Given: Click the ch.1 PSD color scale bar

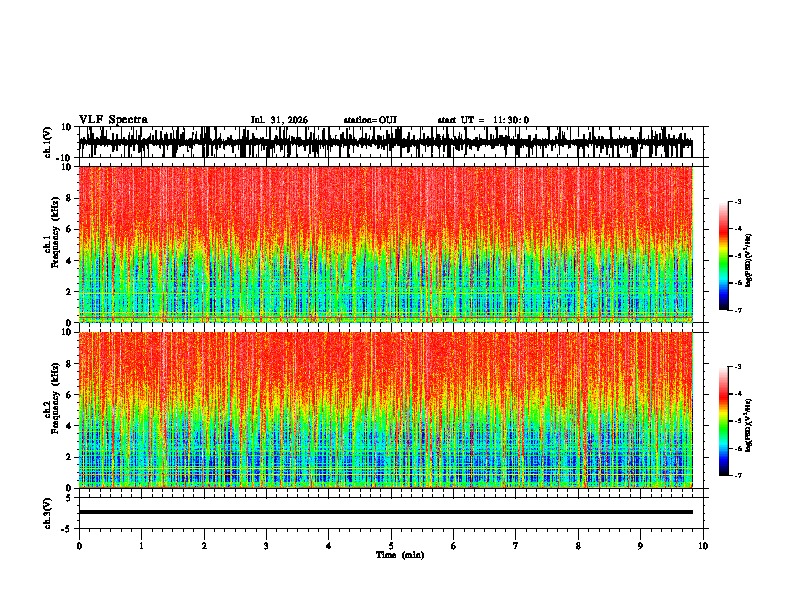Looking at the screenshot, I should (x=723, y=256).
